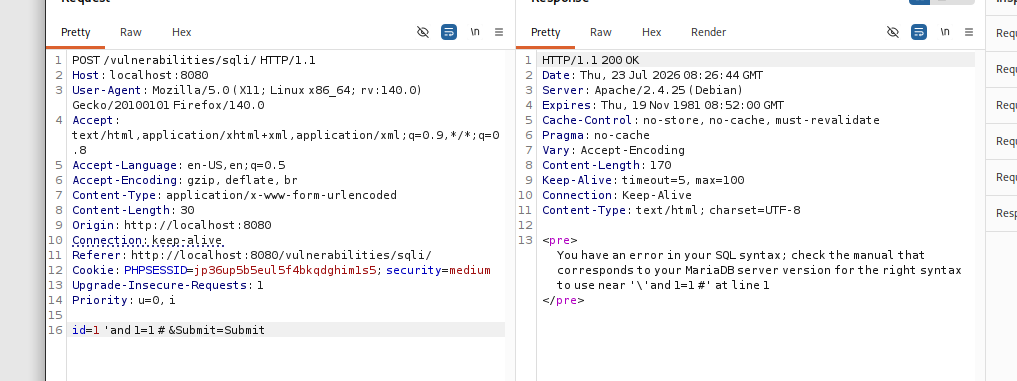
Task: Click request line number 16 in gutter
Action: (56, 330)
